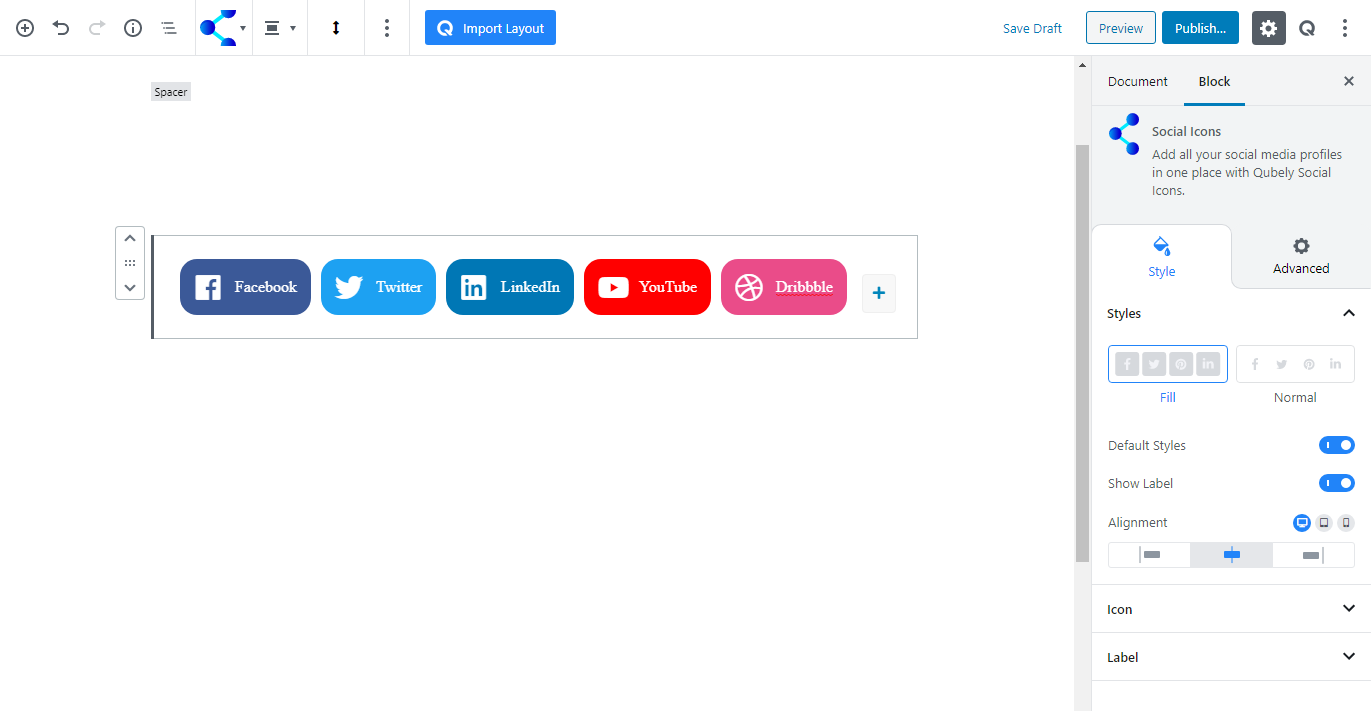
Task: Select the Facebook social button
Action: click(245, 287)
